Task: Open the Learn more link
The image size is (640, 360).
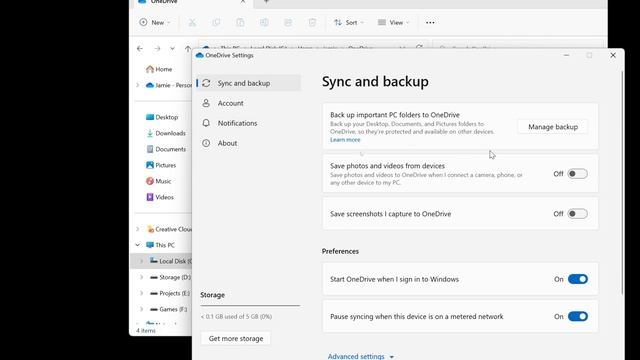Action: (x=345, y=140)
